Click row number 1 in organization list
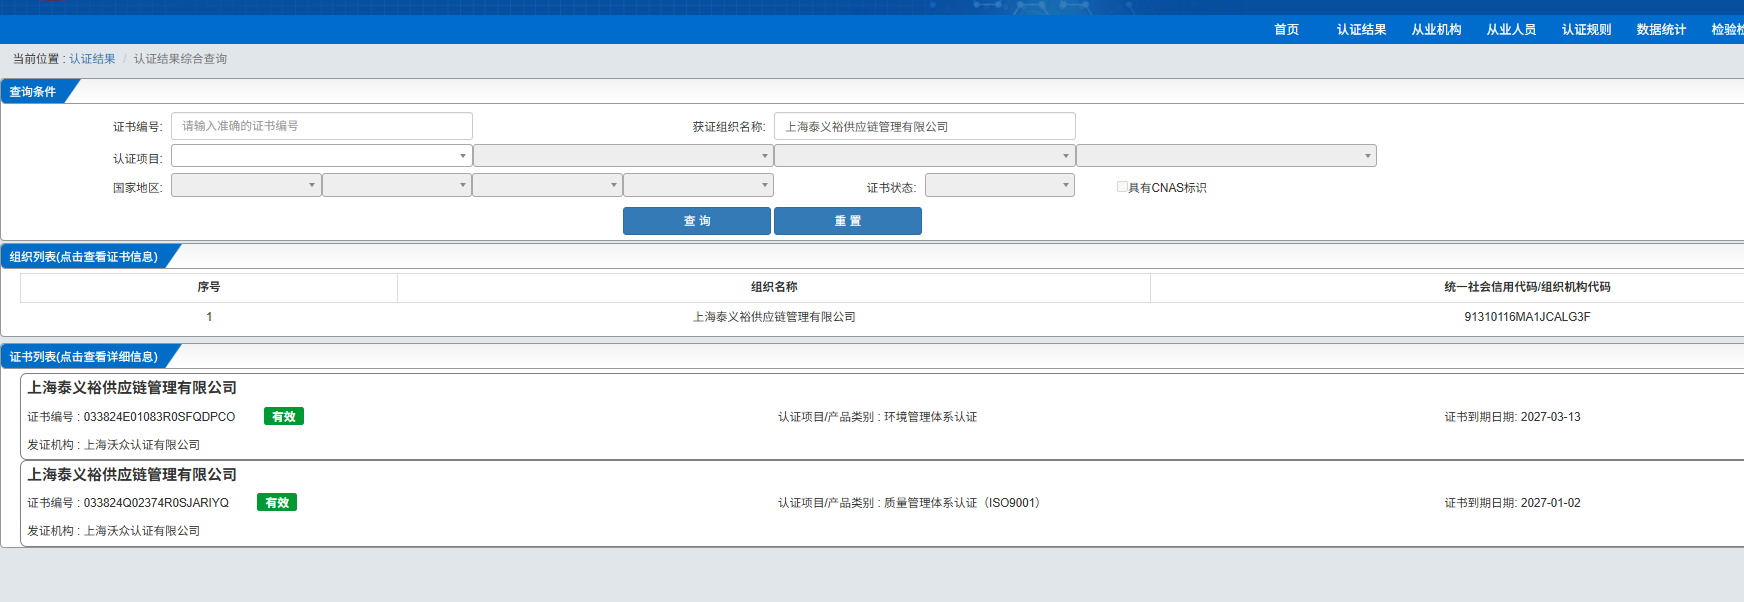The image size is (1744, 602). 209,317
